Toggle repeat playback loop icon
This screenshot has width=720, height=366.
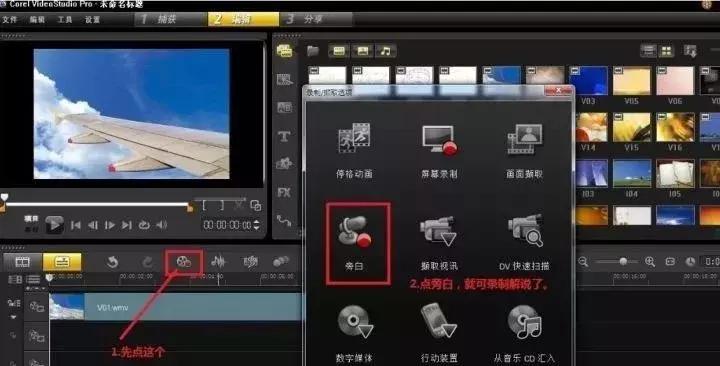pyautogui.click(x=144, y=225)
